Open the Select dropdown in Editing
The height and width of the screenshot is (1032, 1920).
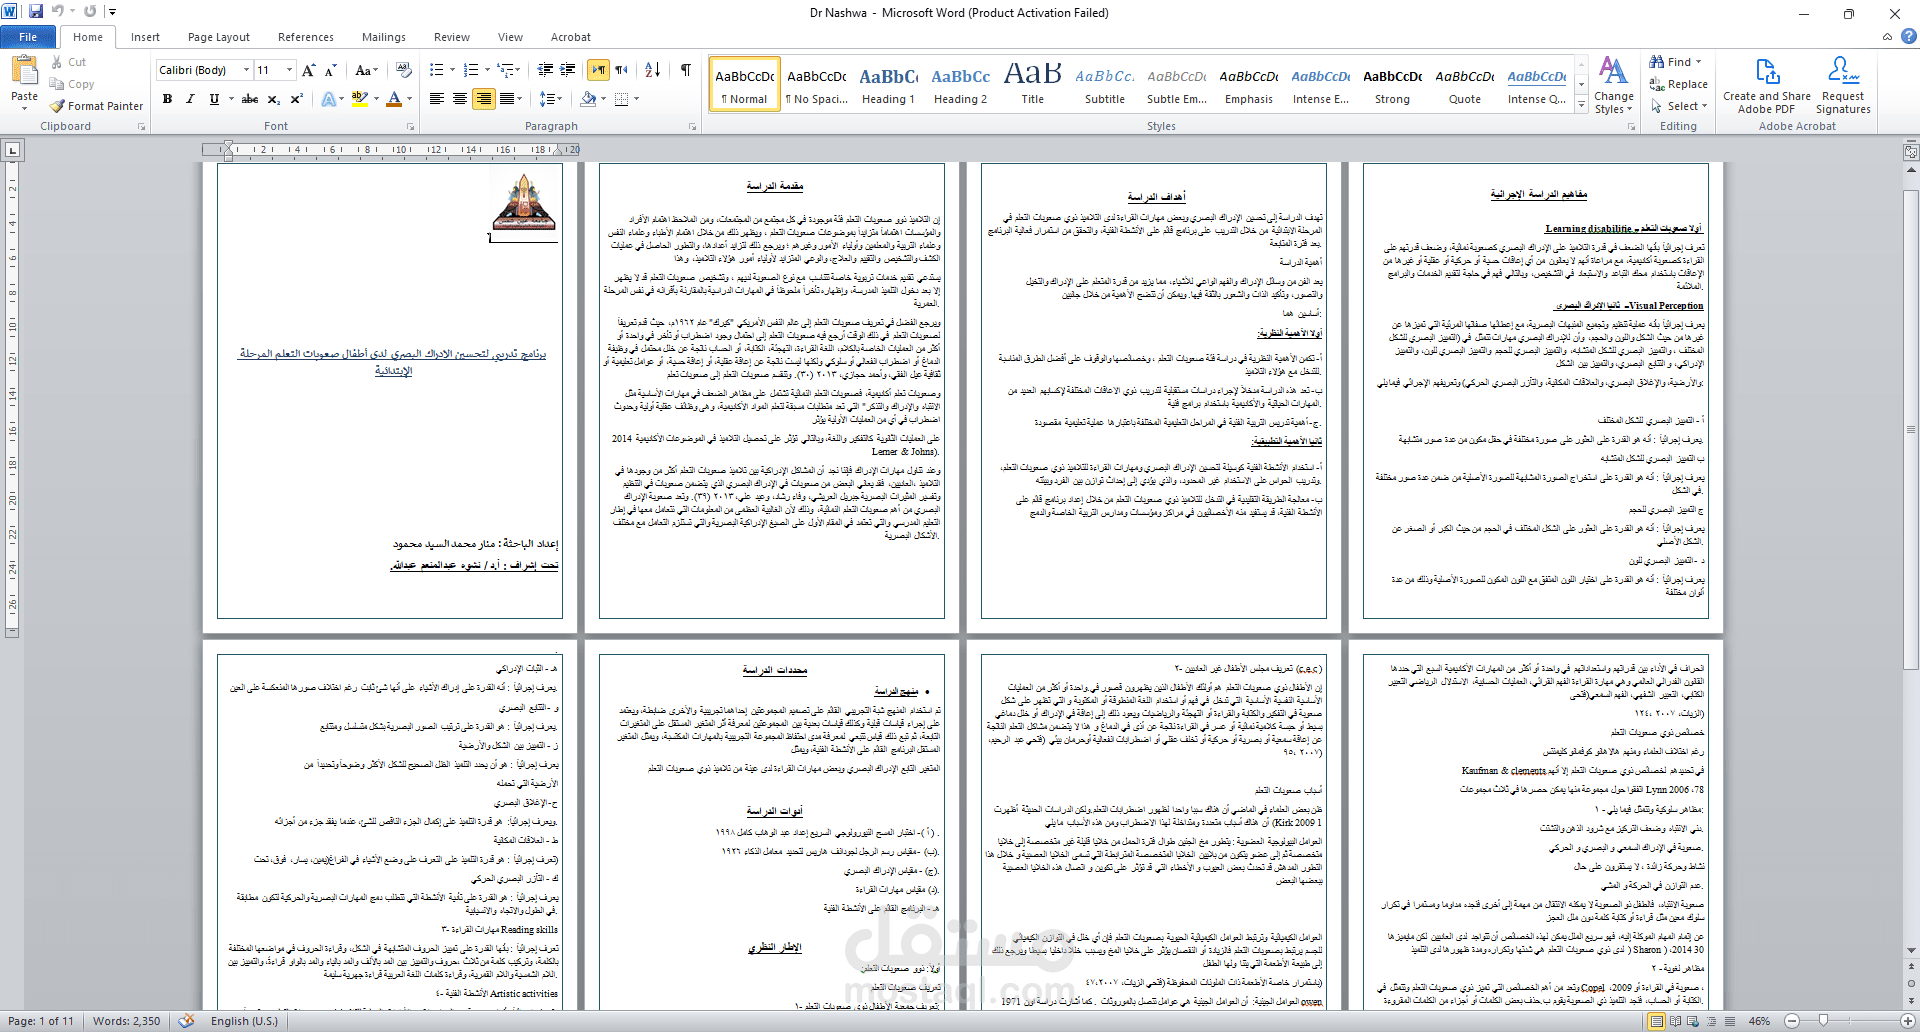pos(1679,106)
